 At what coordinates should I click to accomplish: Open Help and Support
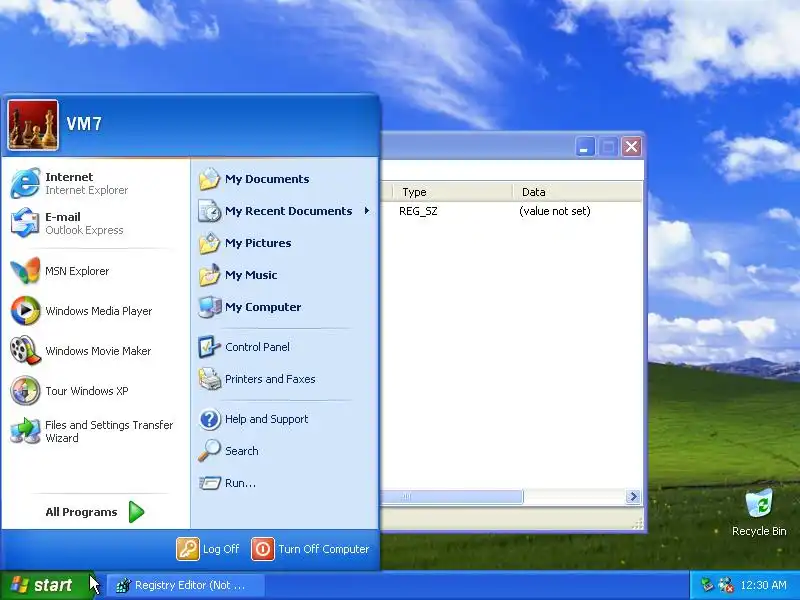pyautogui.click(x=285, y=419)
